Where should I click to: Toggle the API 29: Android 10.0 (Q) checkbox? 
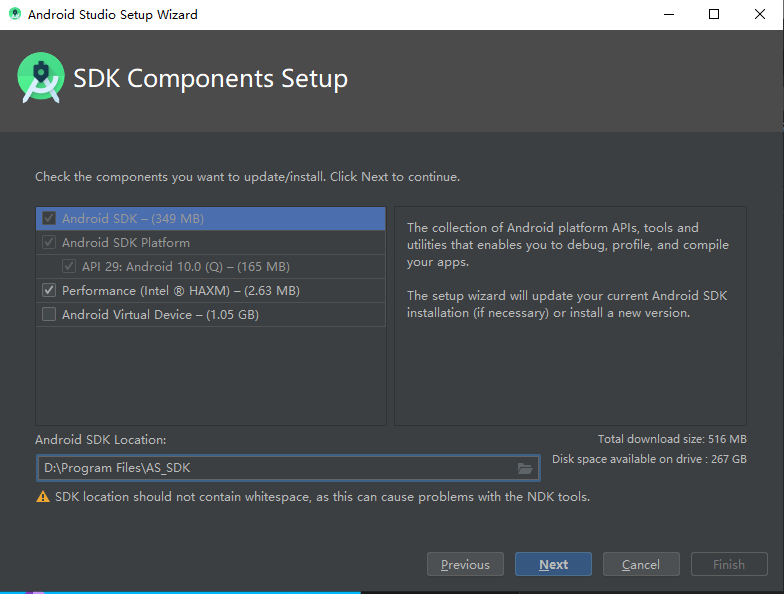[69, 266]
